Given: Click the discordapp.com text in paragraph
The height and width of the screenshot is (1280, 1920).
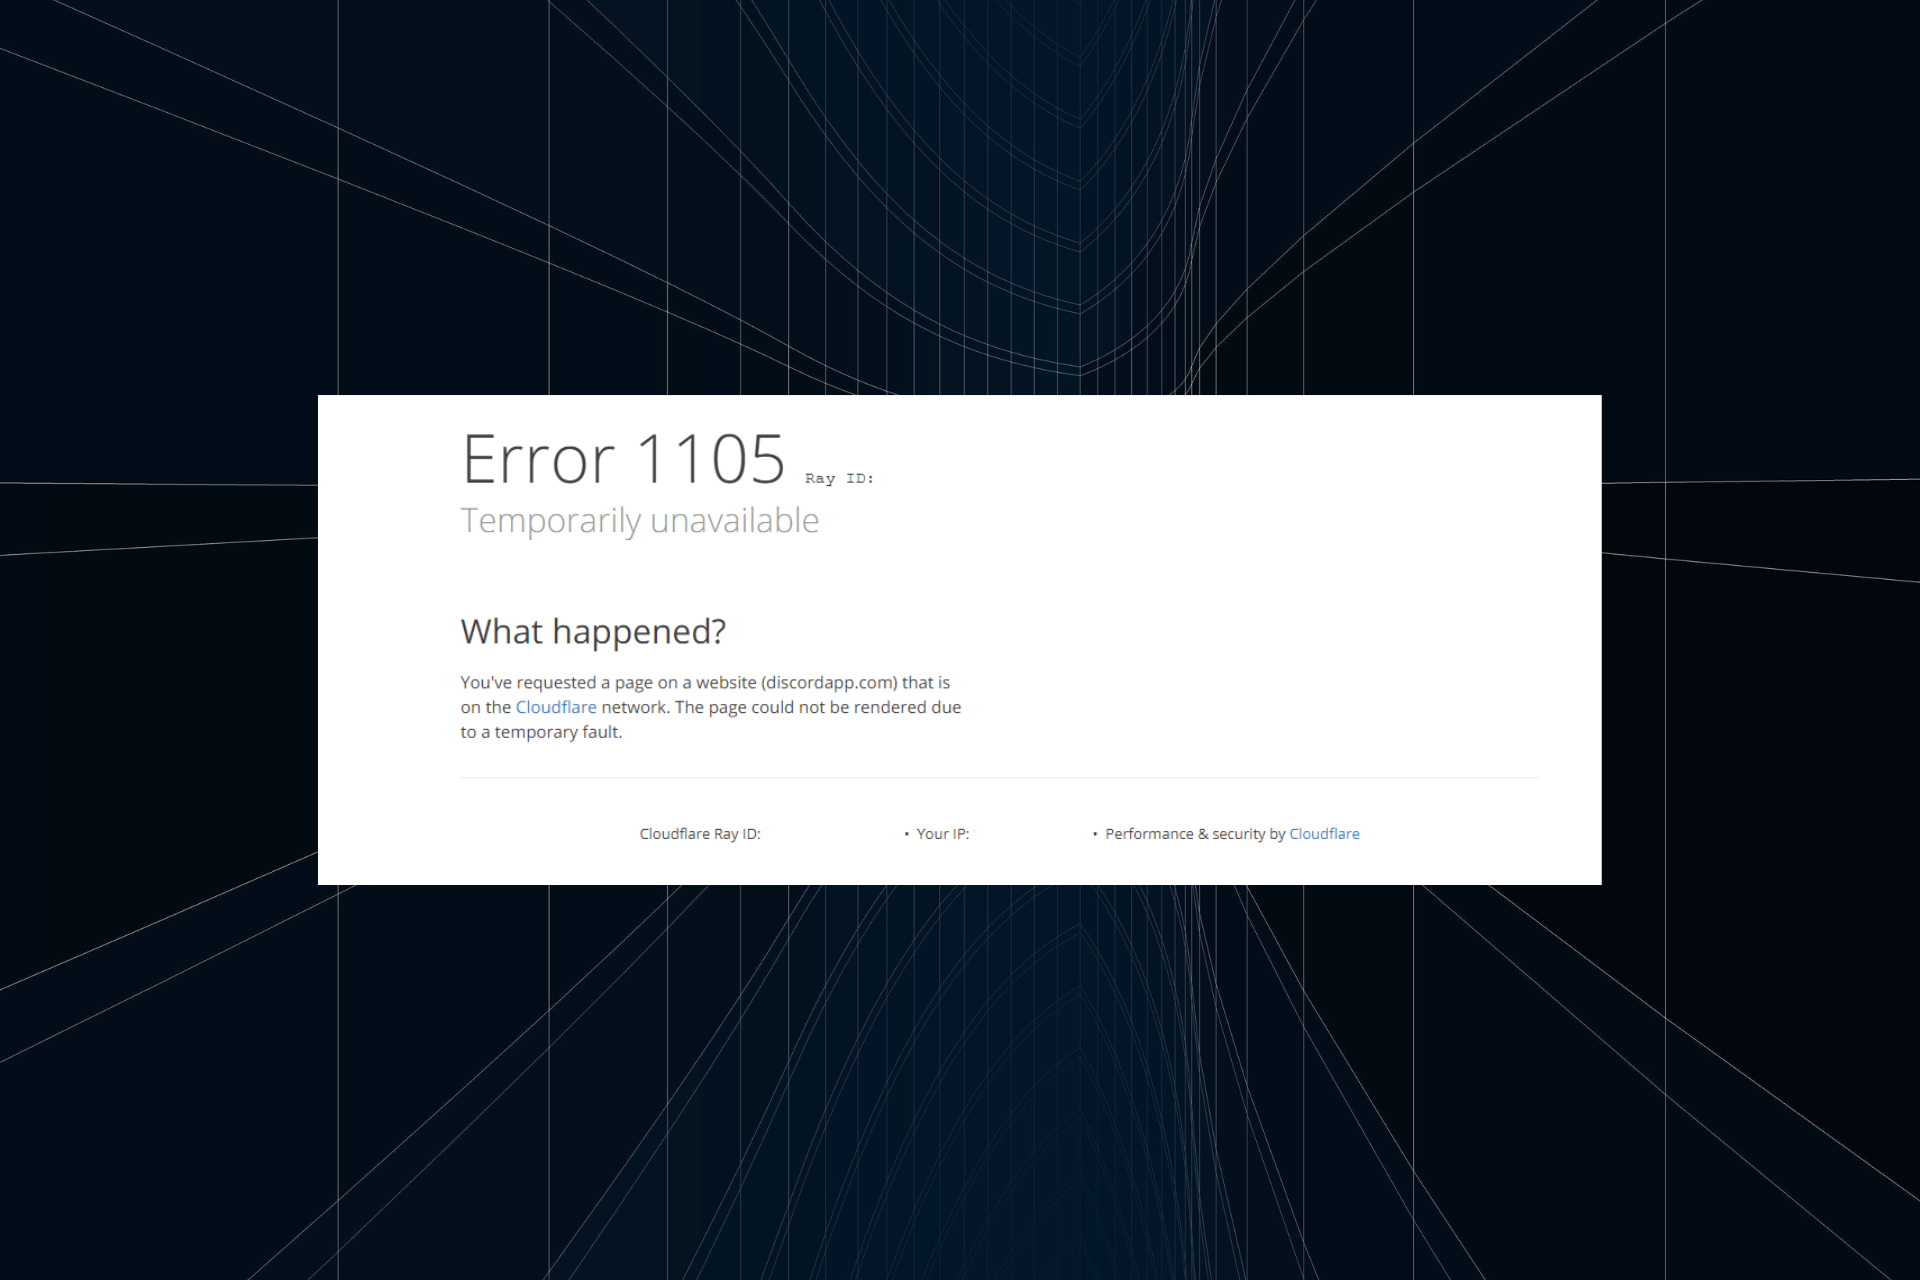Looking at the screenshot, I should tap(829, 682).
